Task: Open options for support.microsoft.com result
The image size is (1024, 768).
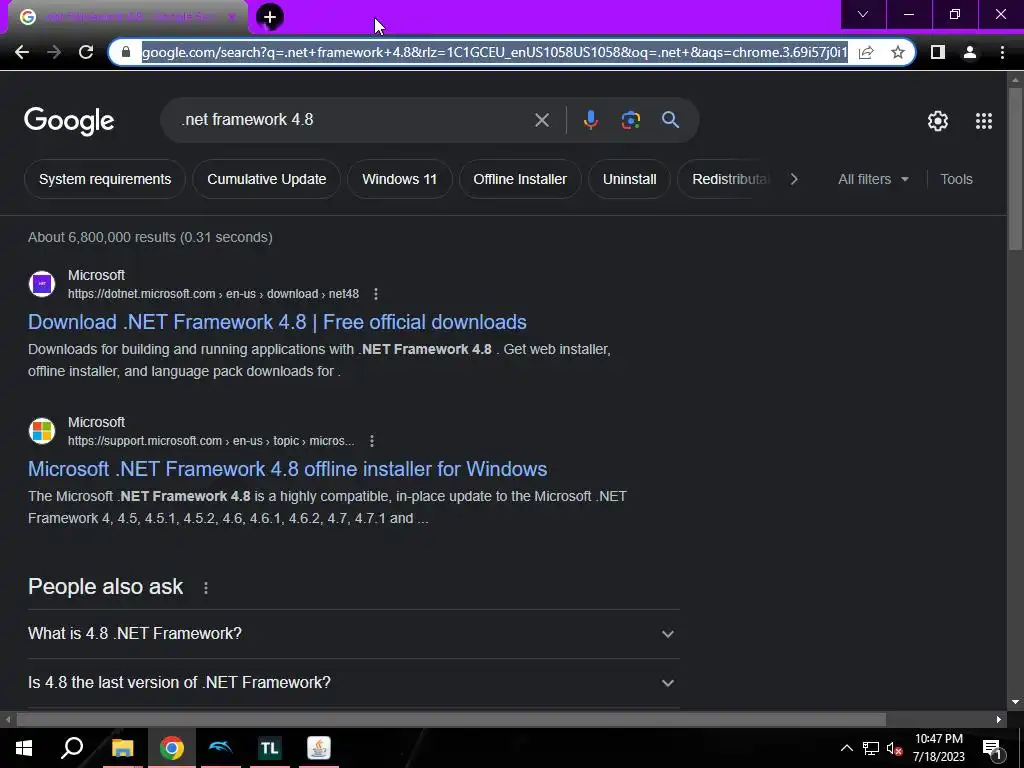Action: [372, 441]
